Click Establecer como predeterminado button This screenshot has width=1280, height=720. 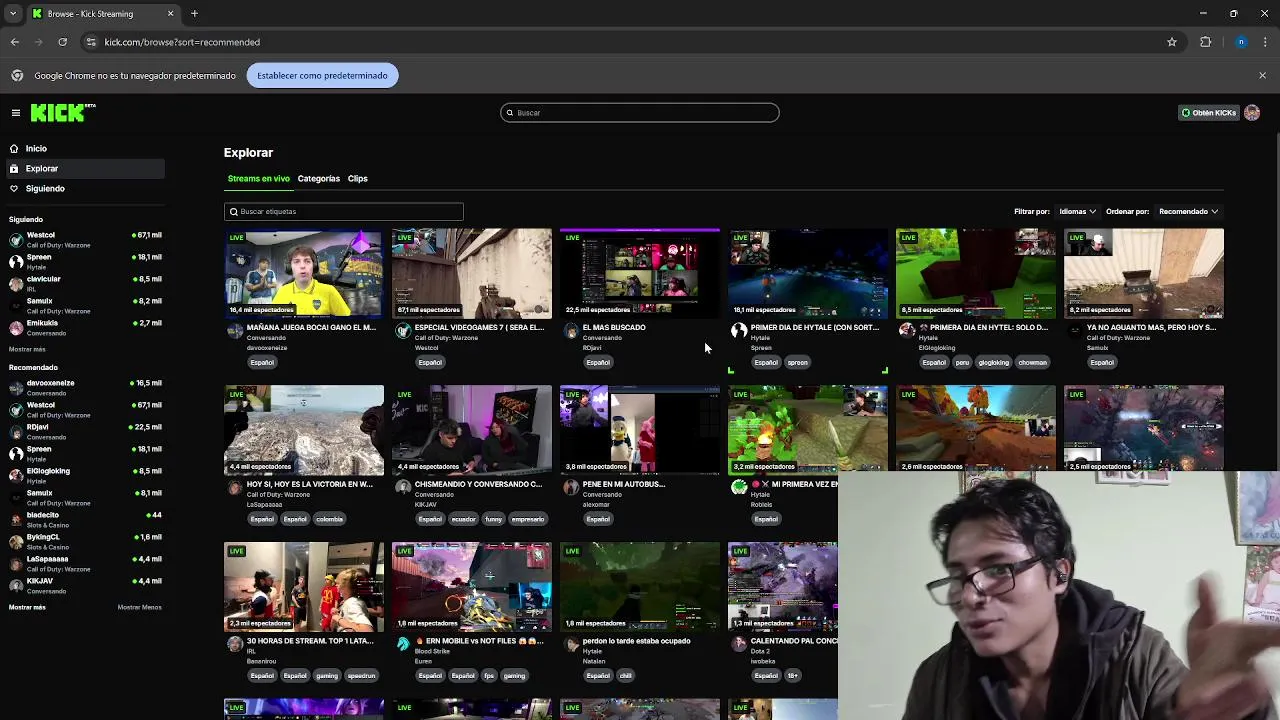pos(322,75)
